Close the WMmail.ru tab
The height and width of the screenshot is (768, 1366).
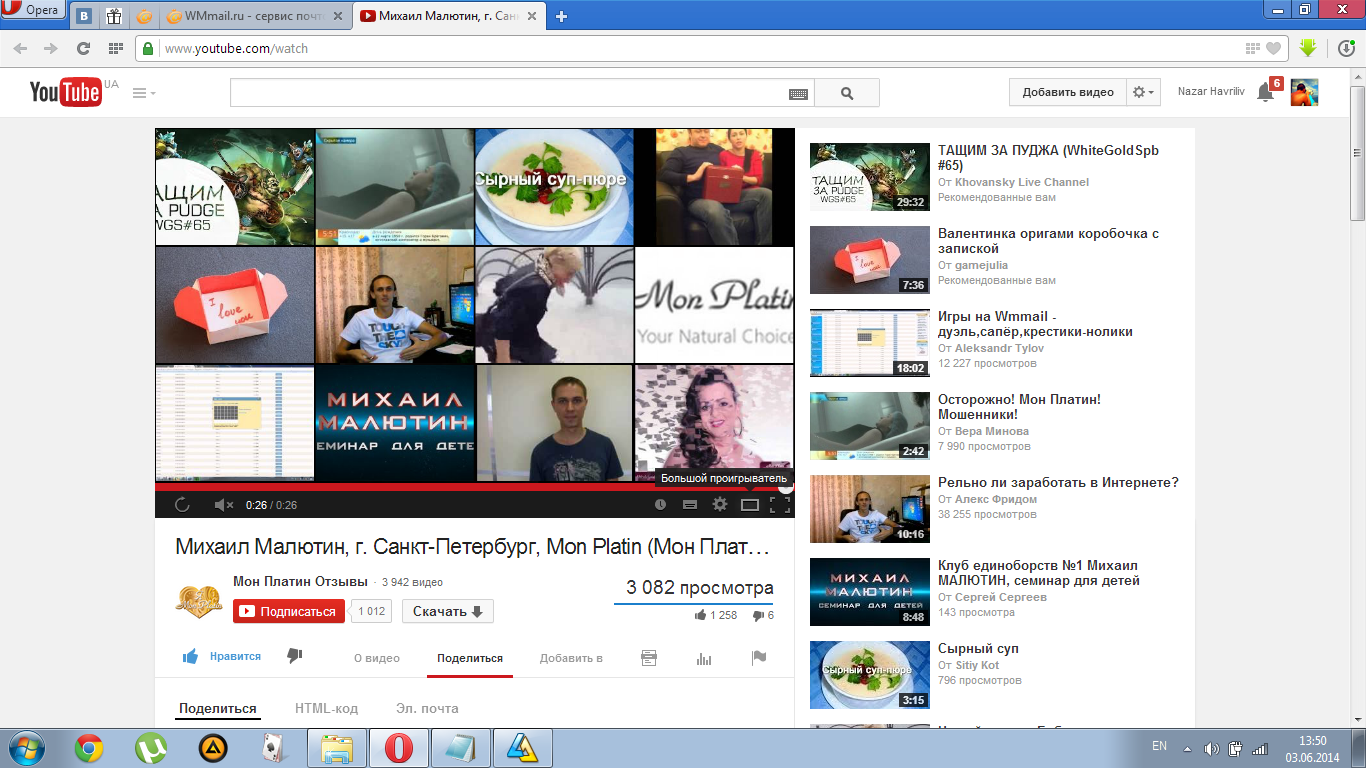point(339,16)
